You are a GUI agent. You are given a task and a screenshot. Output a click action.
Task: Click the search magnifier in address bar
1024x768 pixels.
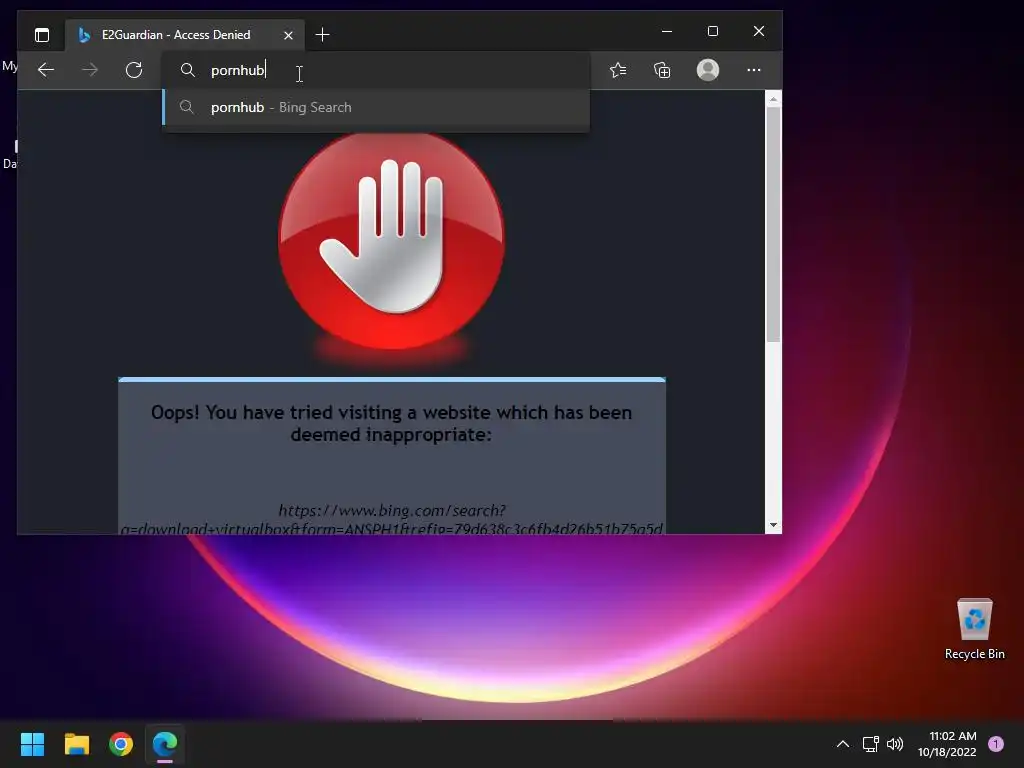click(x=187, y=70)
